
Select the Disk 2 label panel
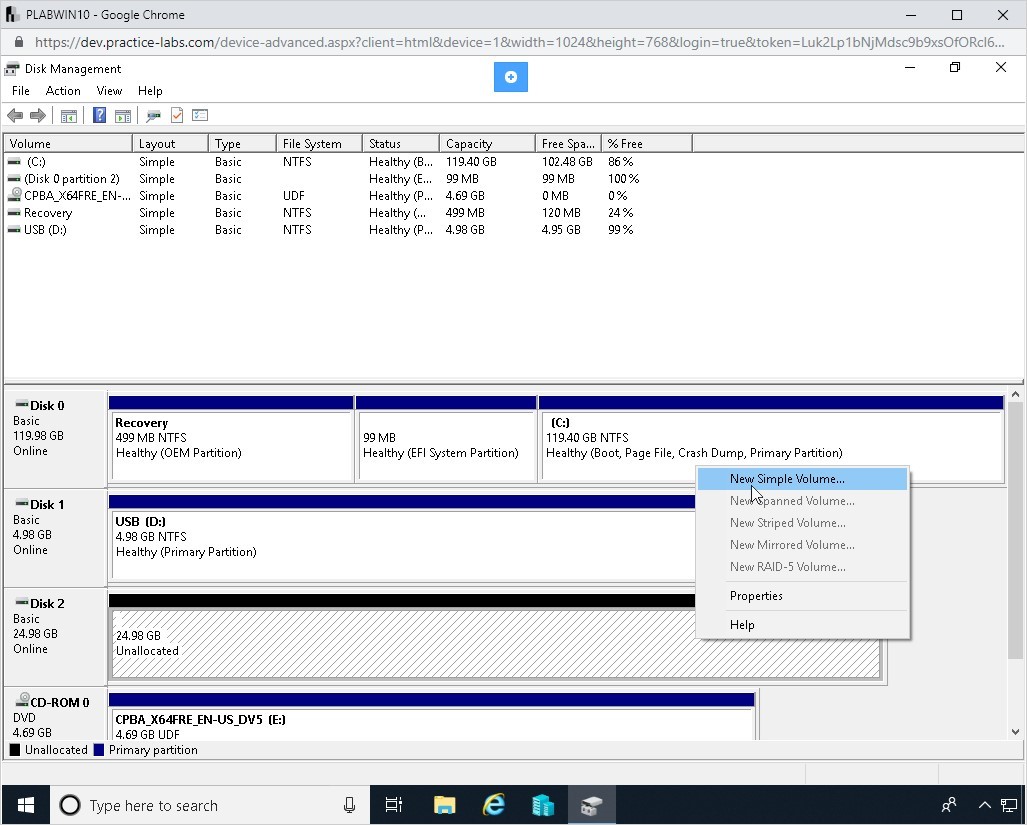point(55,636)
